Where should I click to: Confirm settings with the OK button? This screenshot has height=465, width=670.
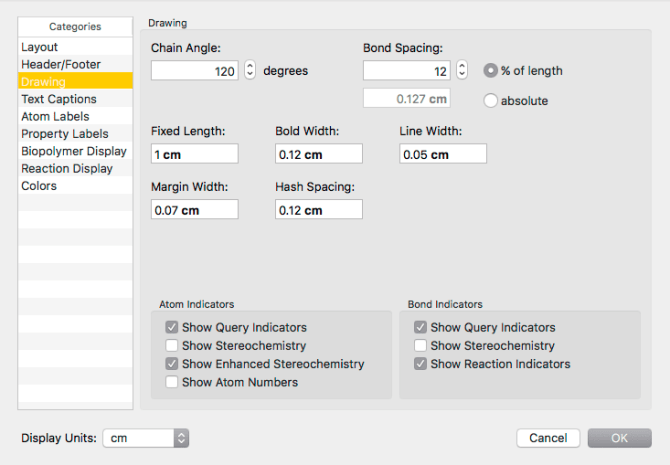pyautogui.click(x=619, y=438)
